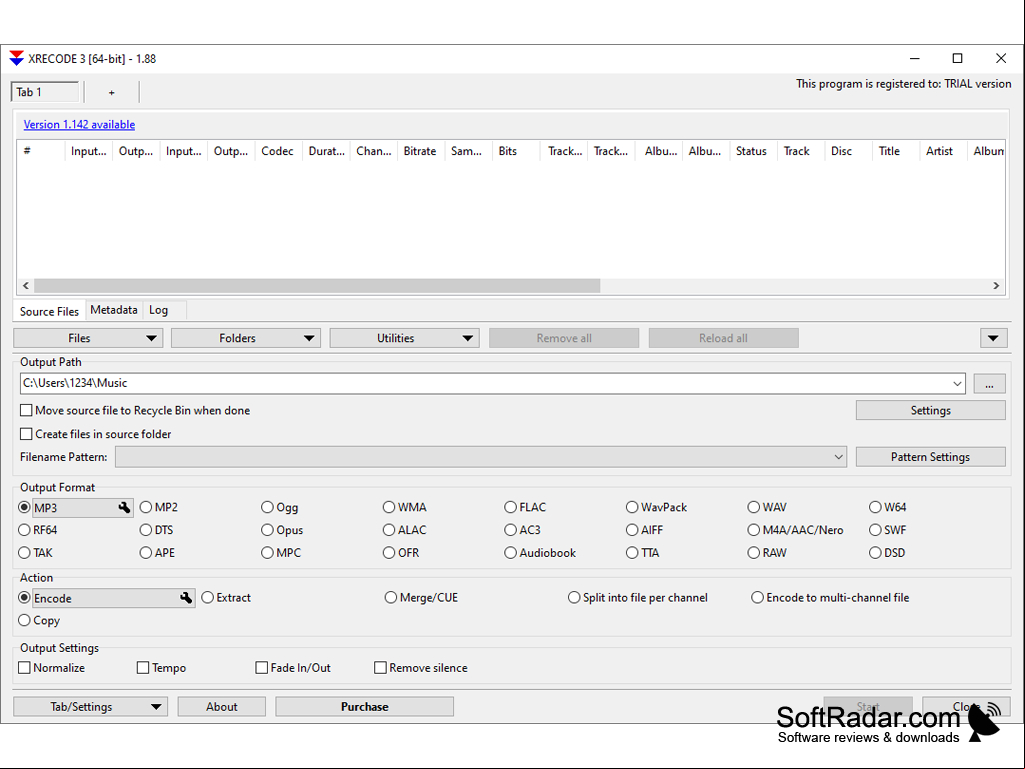Select FLAC output format
Image resolution: width=1025 pixels, height=769 pixels.
coord(511,507)
